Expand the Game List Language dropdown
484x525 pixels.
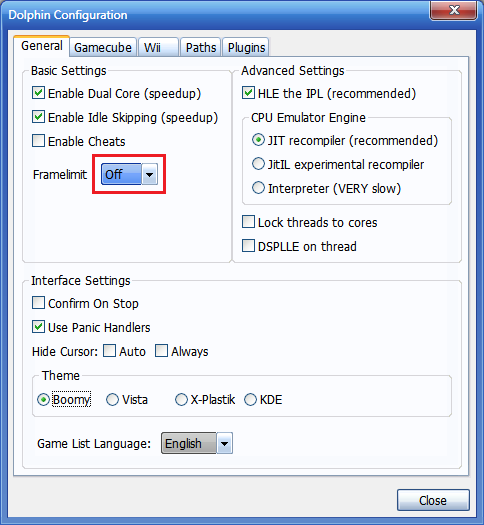tap(225, 443)
